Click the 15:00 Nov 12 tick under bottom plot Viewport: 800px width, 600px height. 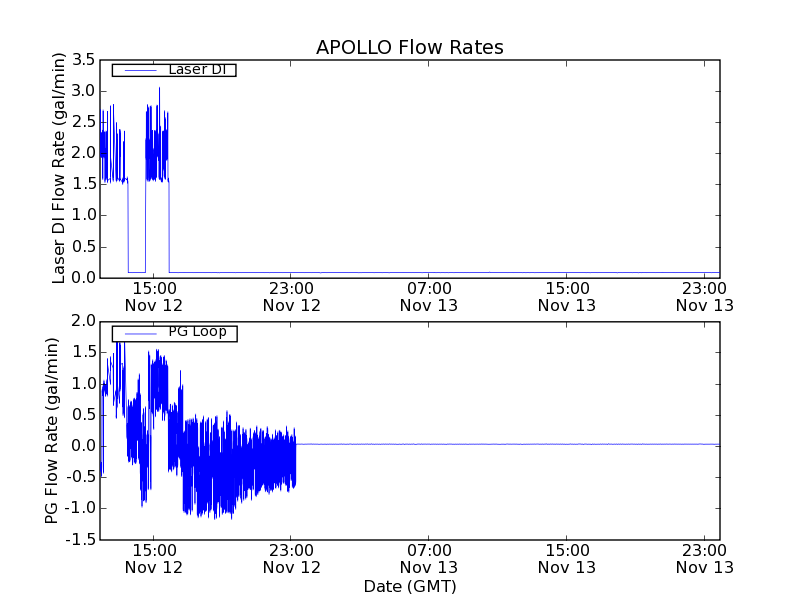coord(153,558)
